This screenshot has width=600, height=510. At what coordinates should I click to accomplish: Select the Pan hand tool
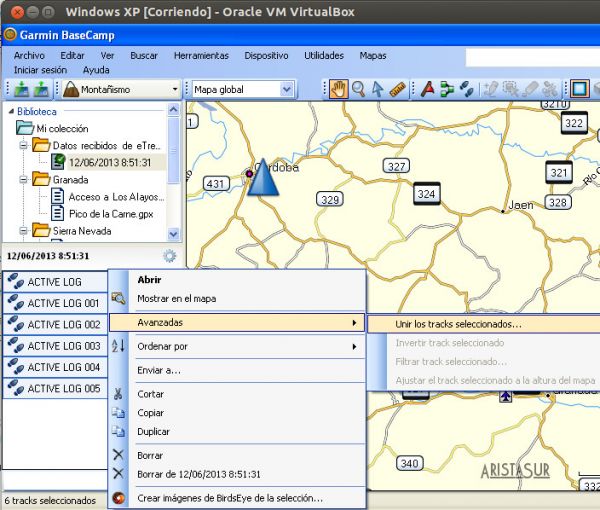[339, 89]
